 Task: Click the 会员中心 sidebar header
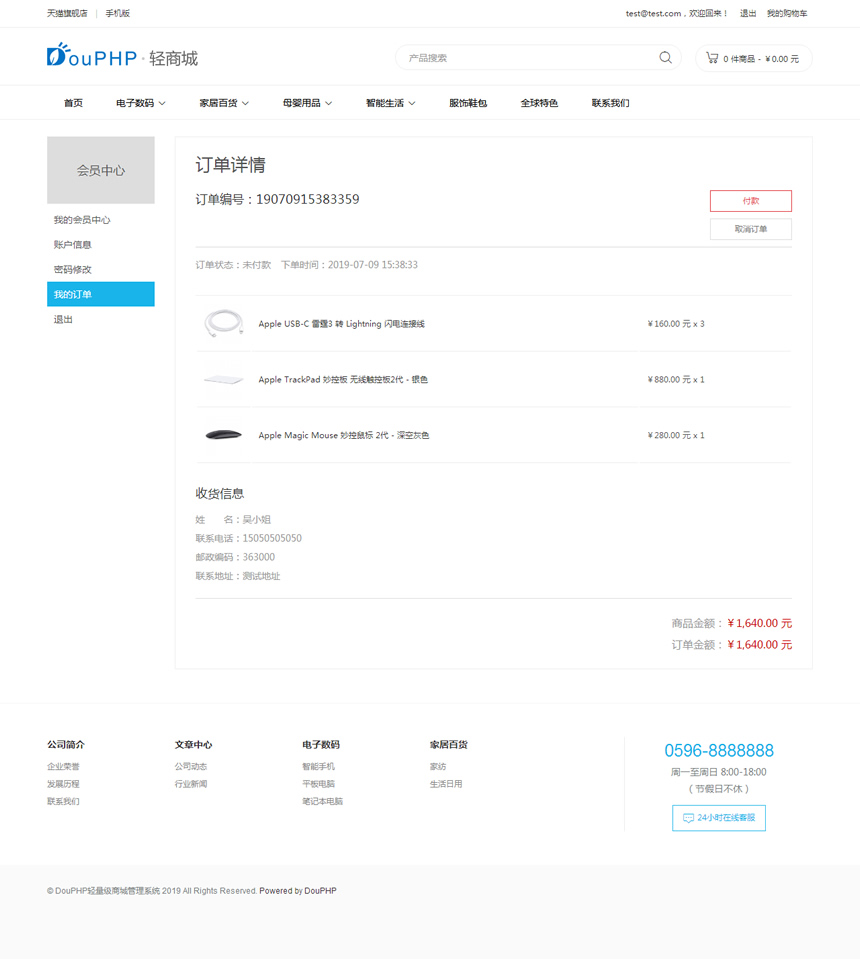101,170
